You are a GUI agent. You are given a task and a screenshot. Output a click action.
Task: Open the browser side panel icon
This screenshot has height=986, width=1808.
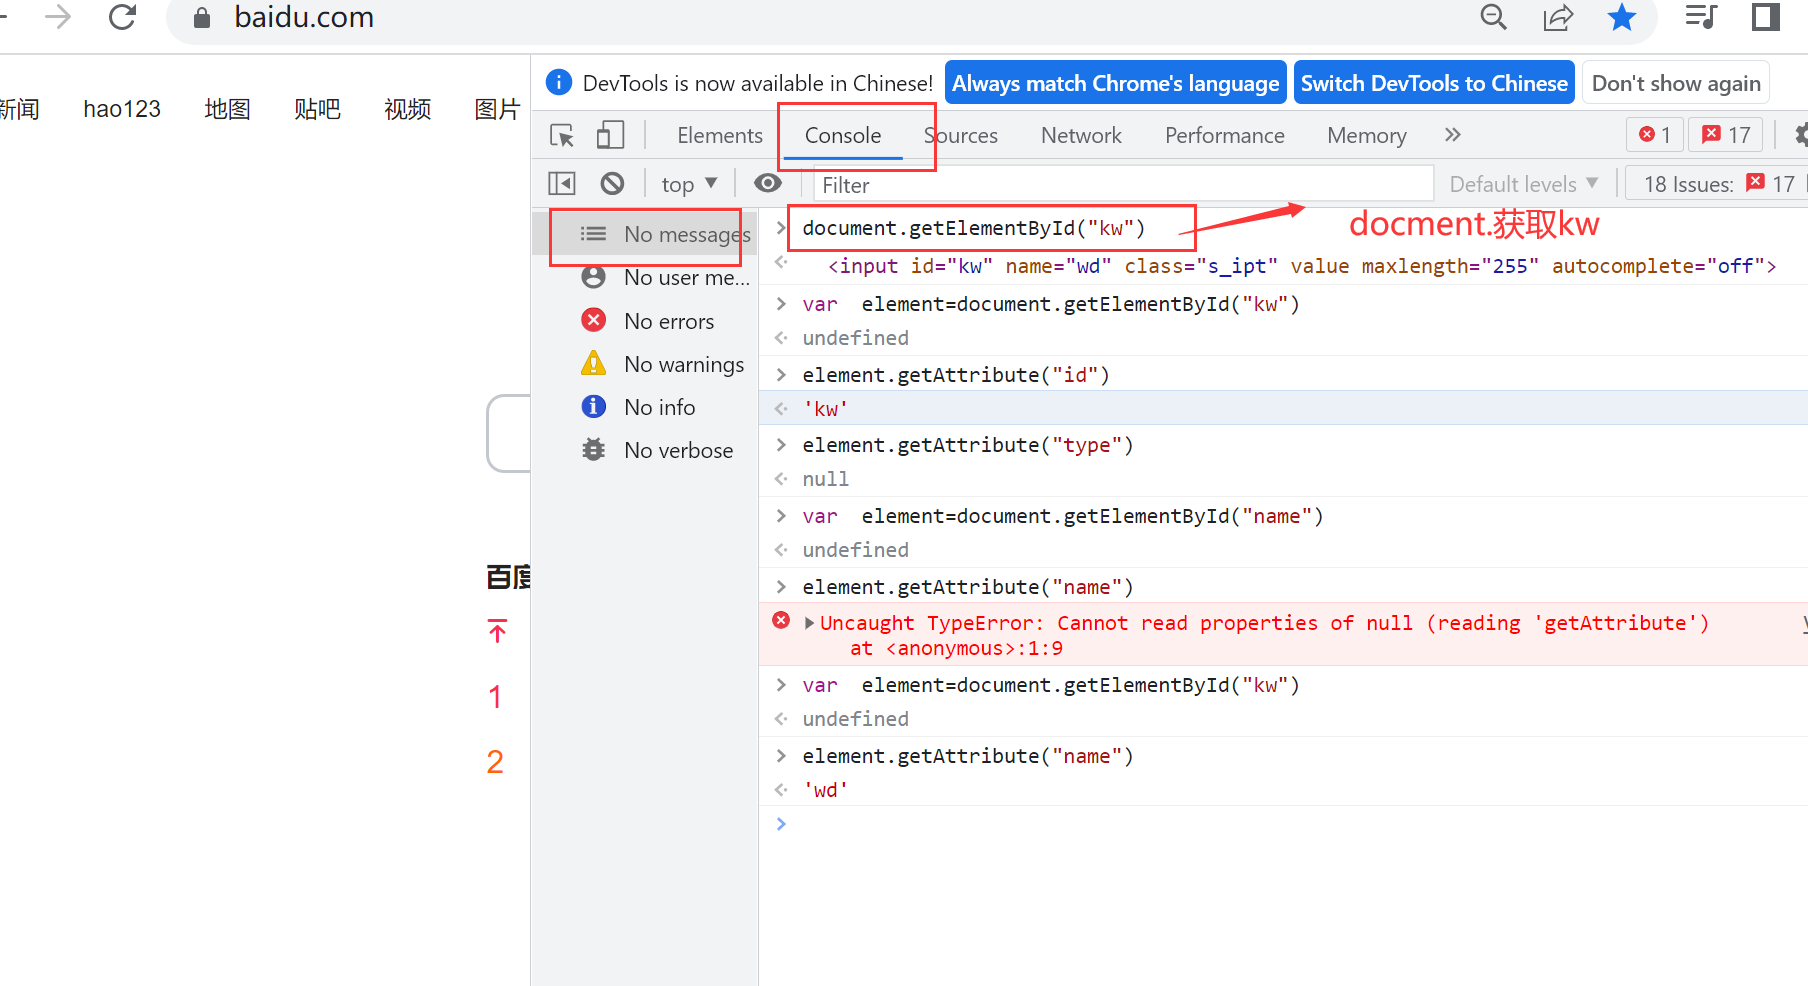click(1765, 17)
